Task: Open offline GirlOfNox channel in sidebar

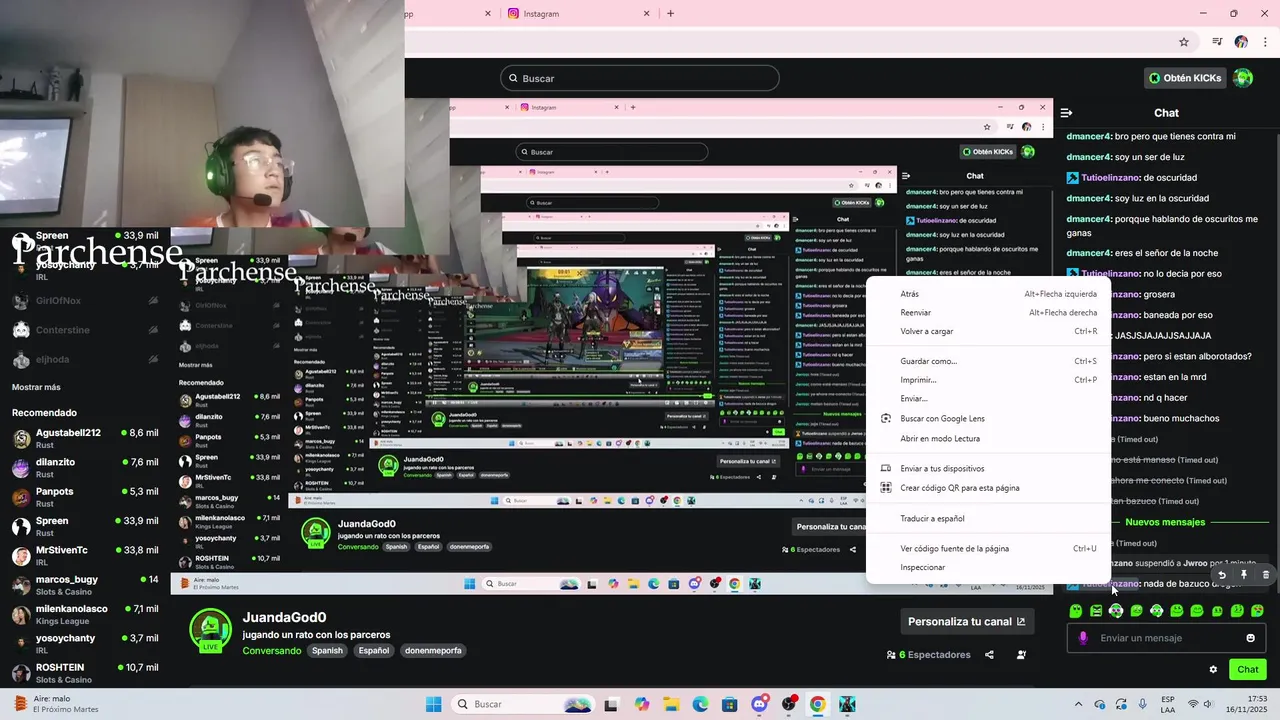Action: tap(85, 301)
